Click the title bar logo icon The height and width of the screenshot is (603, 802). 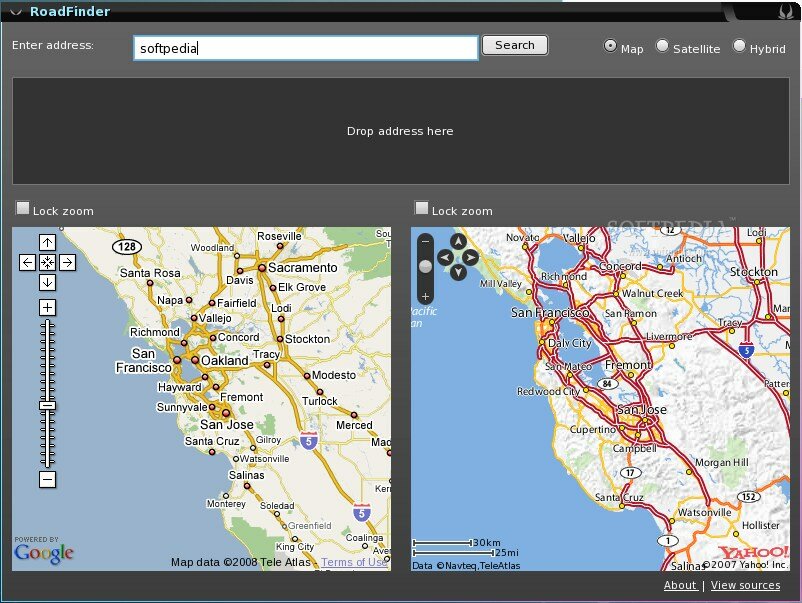[785, 11]
